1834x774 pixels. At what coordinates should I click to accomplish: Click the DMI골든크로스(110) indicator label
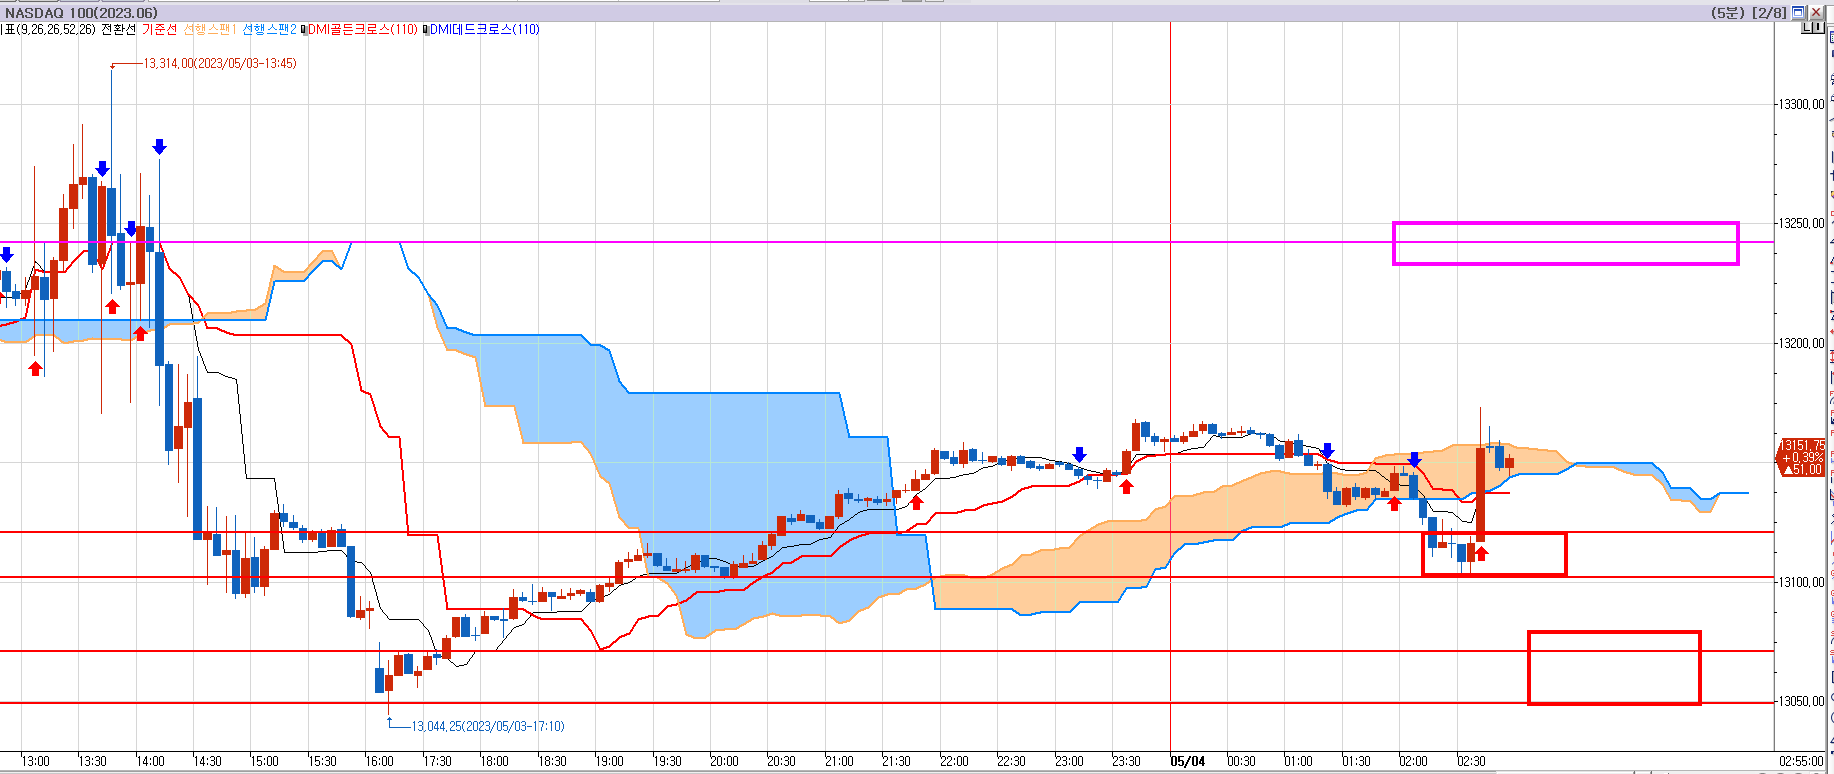[362, 29]
